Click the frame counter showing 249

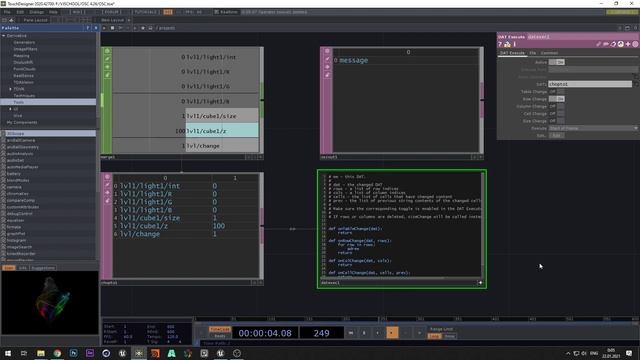point(321,333)
